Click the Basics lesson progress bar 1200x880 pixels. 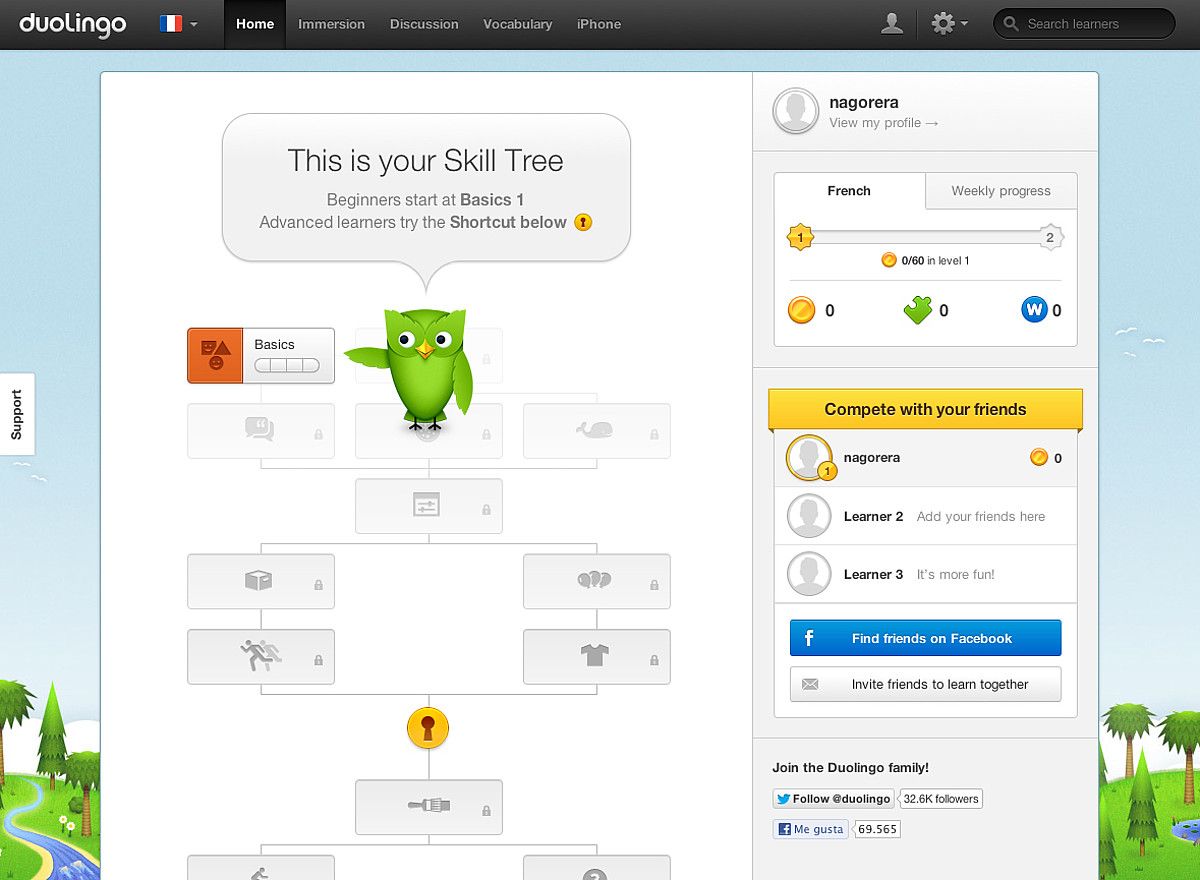click(x=287, y=366)
